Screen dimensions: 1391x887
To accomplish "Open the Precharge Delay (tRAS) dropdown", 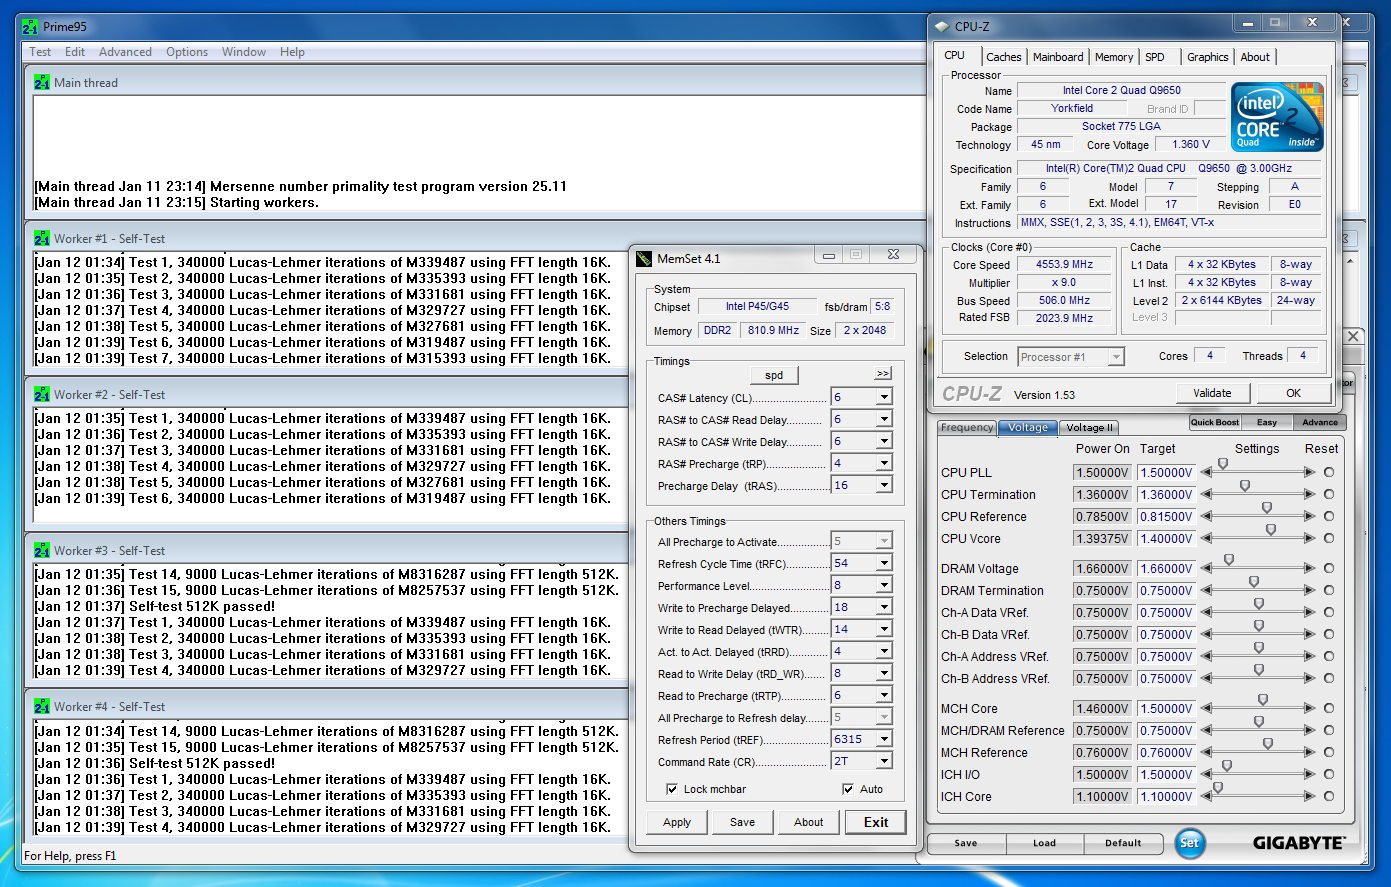I will click(884, 485).
